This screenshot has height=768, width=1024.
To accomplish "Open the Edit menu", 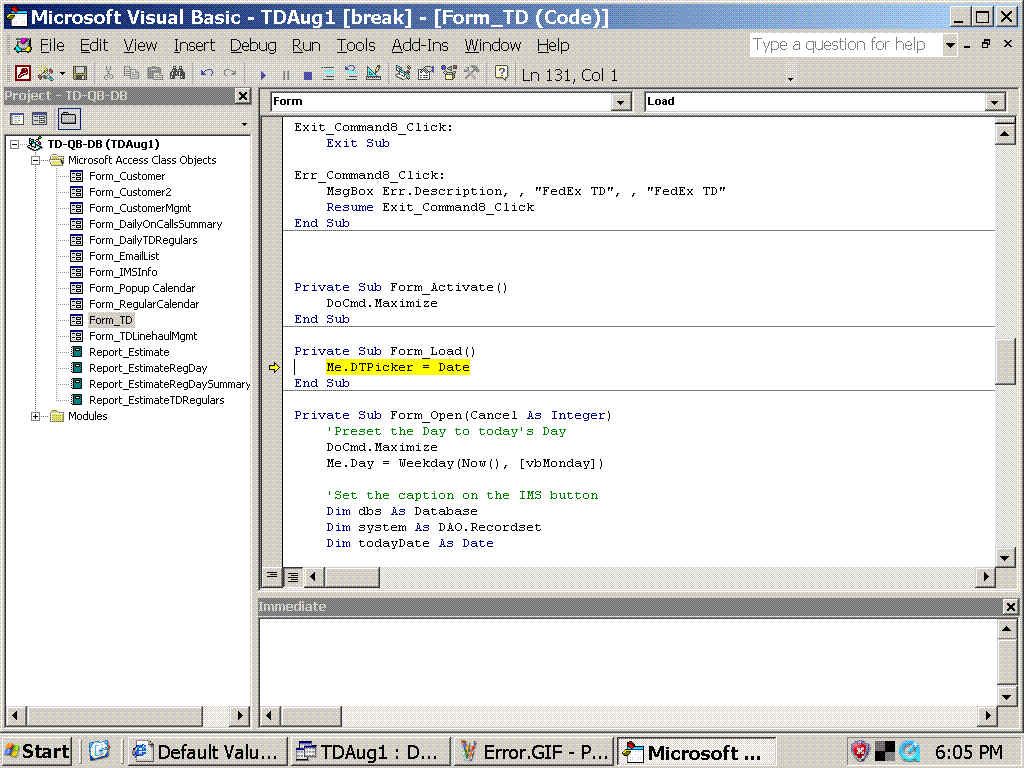I will pos(94,45).
